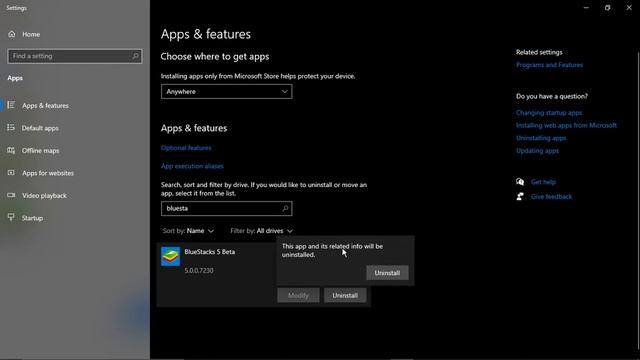Open Uninstalling apps help link
Screen dimensions: 640x360
[541, 138]
